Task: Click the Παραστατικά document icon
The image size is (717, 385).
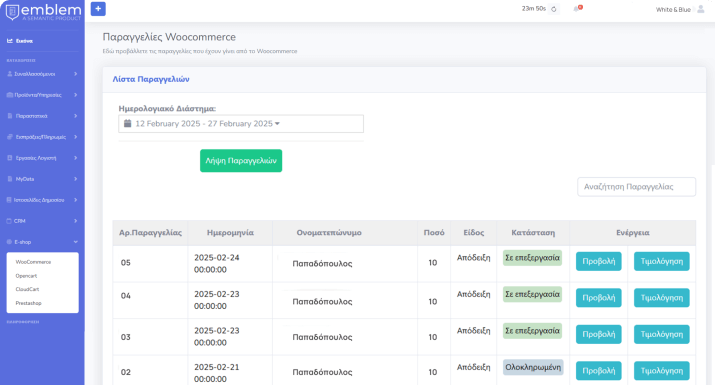Action: (10, 116)
